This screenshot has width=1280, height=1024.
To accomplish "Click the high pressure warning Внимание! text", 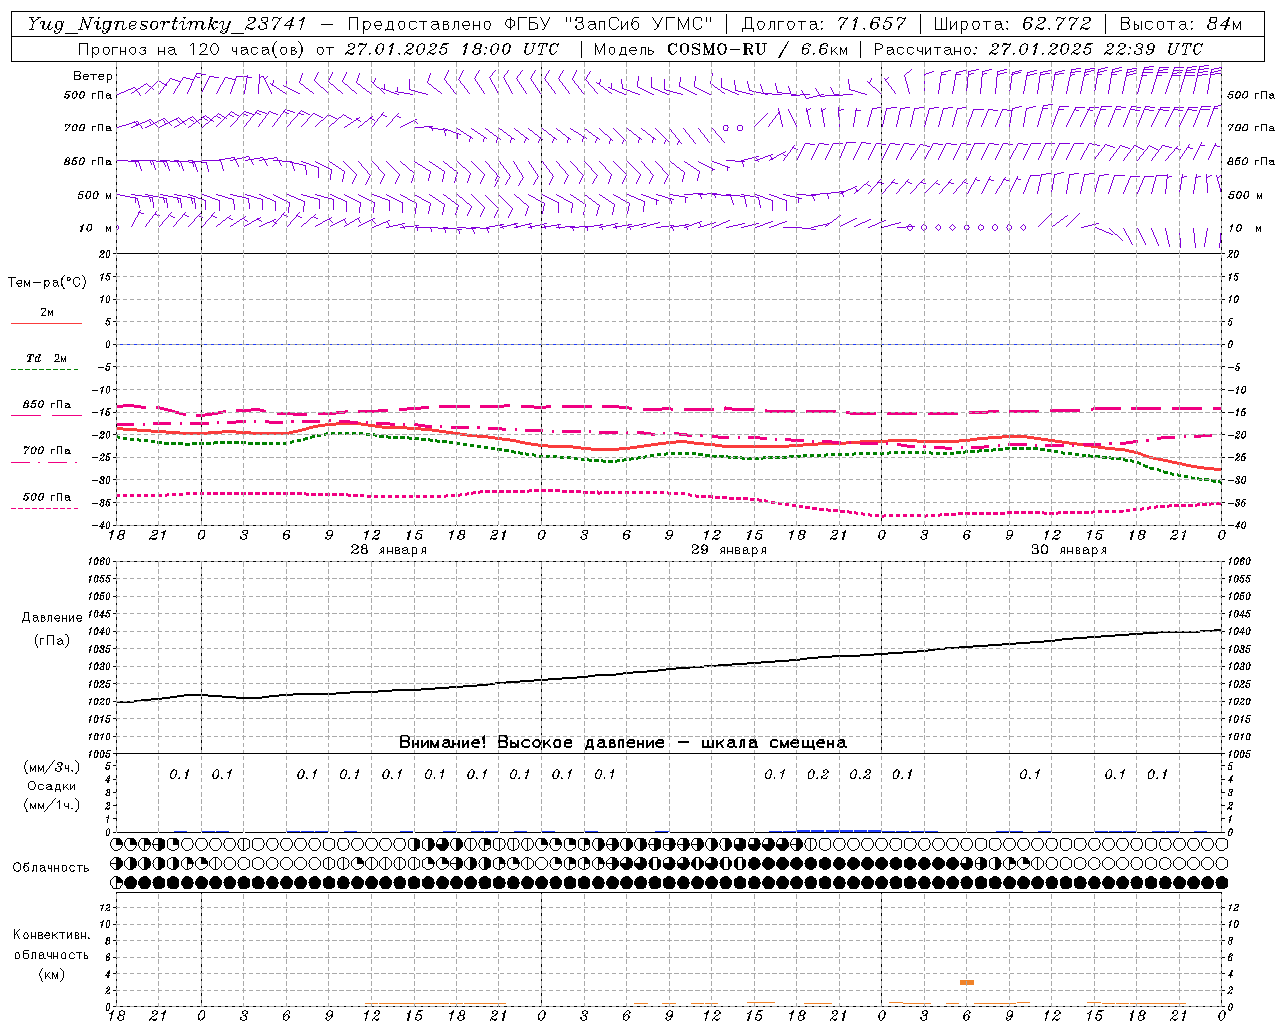I will pos(622,743).
